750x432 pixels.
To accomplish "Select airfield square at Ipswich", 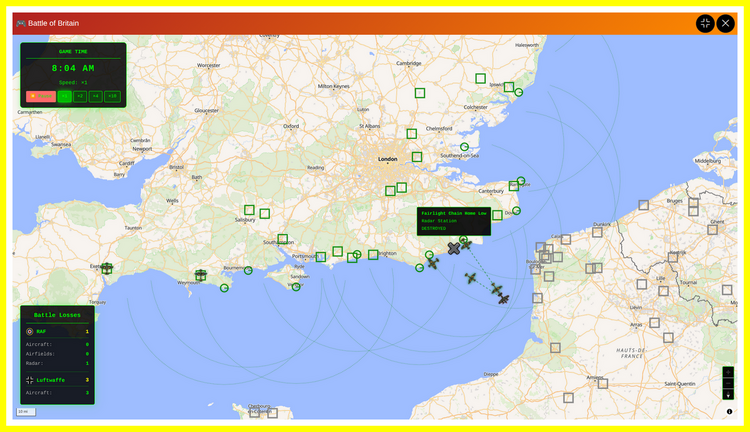I will point(509,87).
